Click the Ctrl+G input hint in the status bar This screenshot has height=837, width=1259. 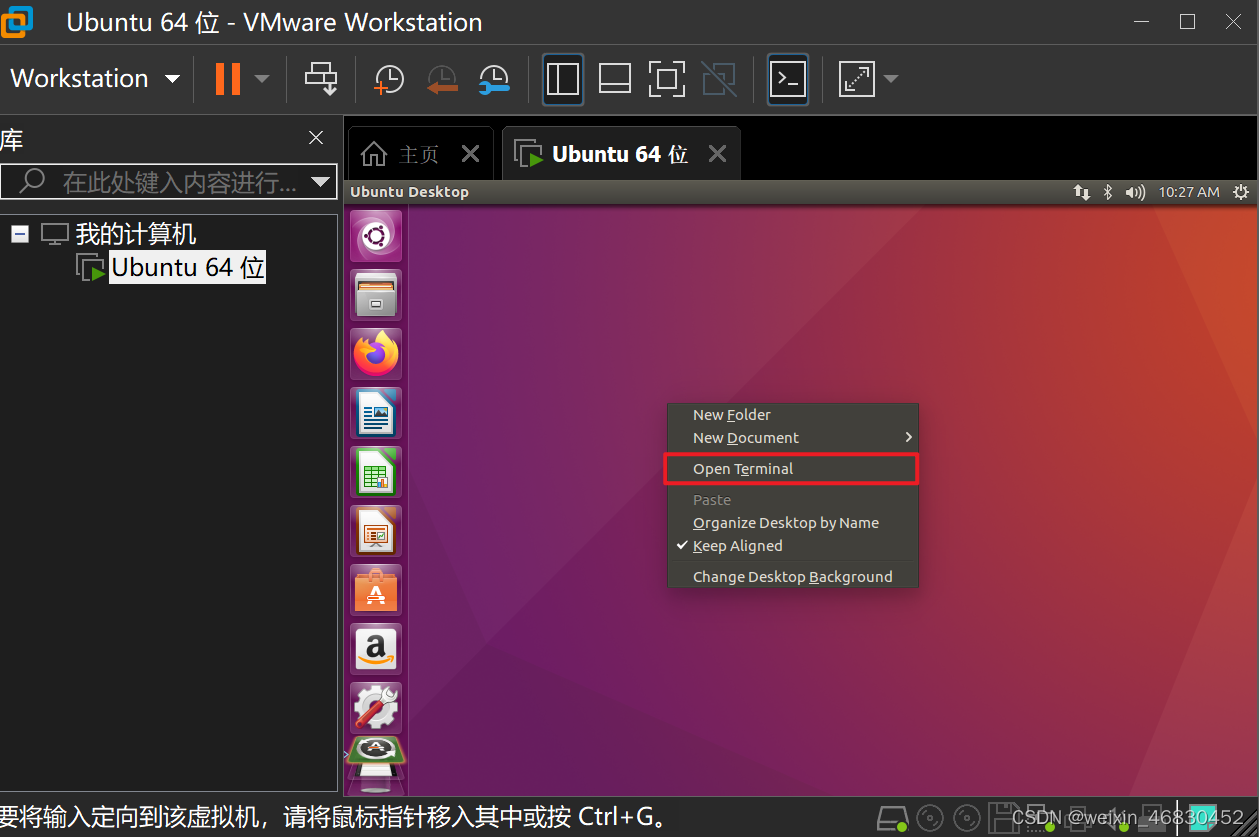334,817
